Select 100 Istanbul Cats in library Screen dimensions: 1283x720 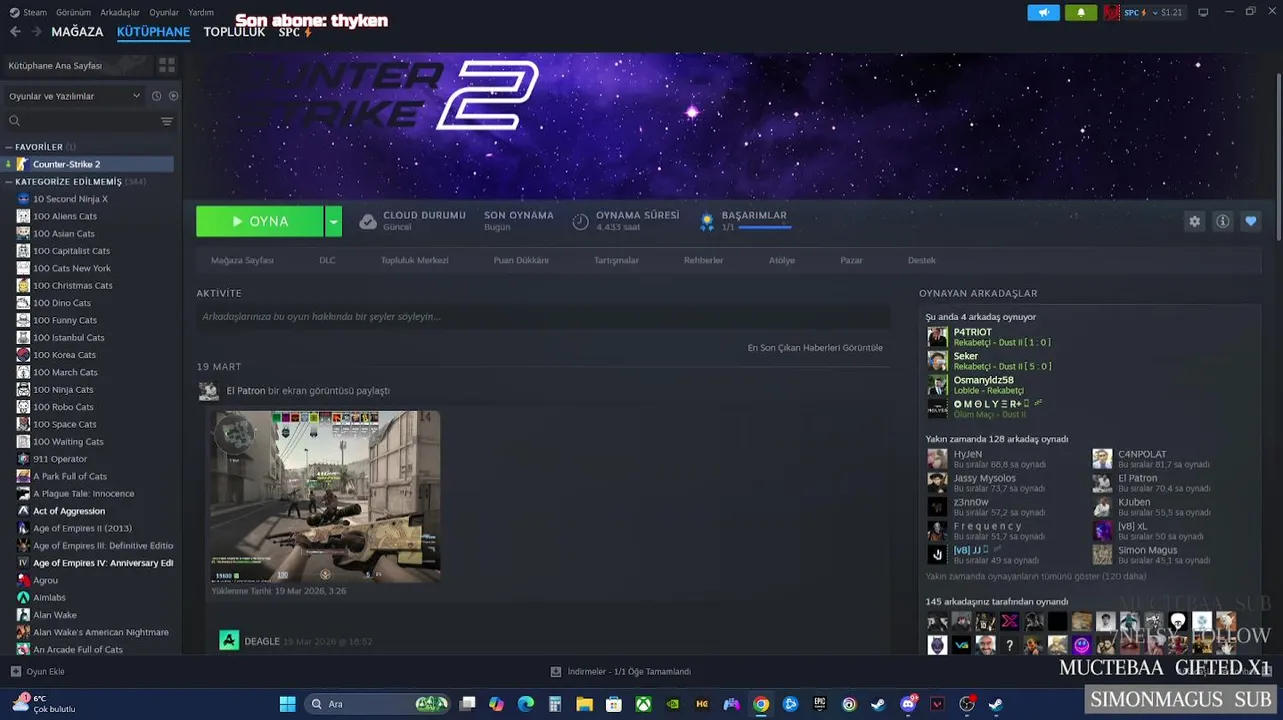69,338
